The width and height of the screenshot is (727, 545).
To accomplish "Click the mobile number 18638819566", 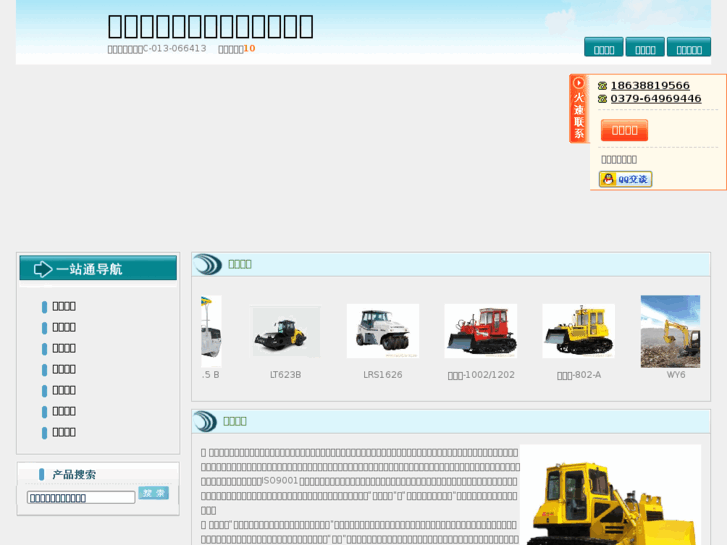I will point(650,85).
